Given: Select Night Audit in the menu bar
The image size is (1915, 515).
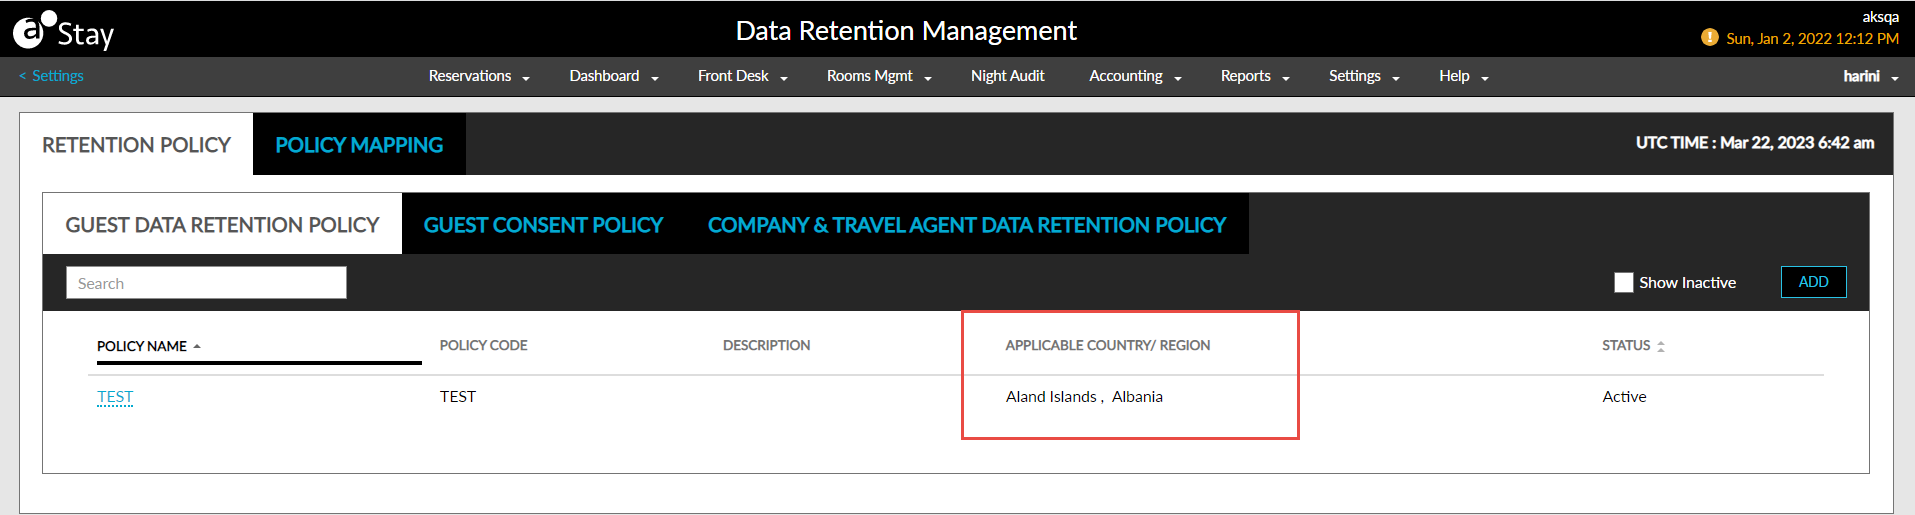Looking at the screenshot, I should 1007,77.
